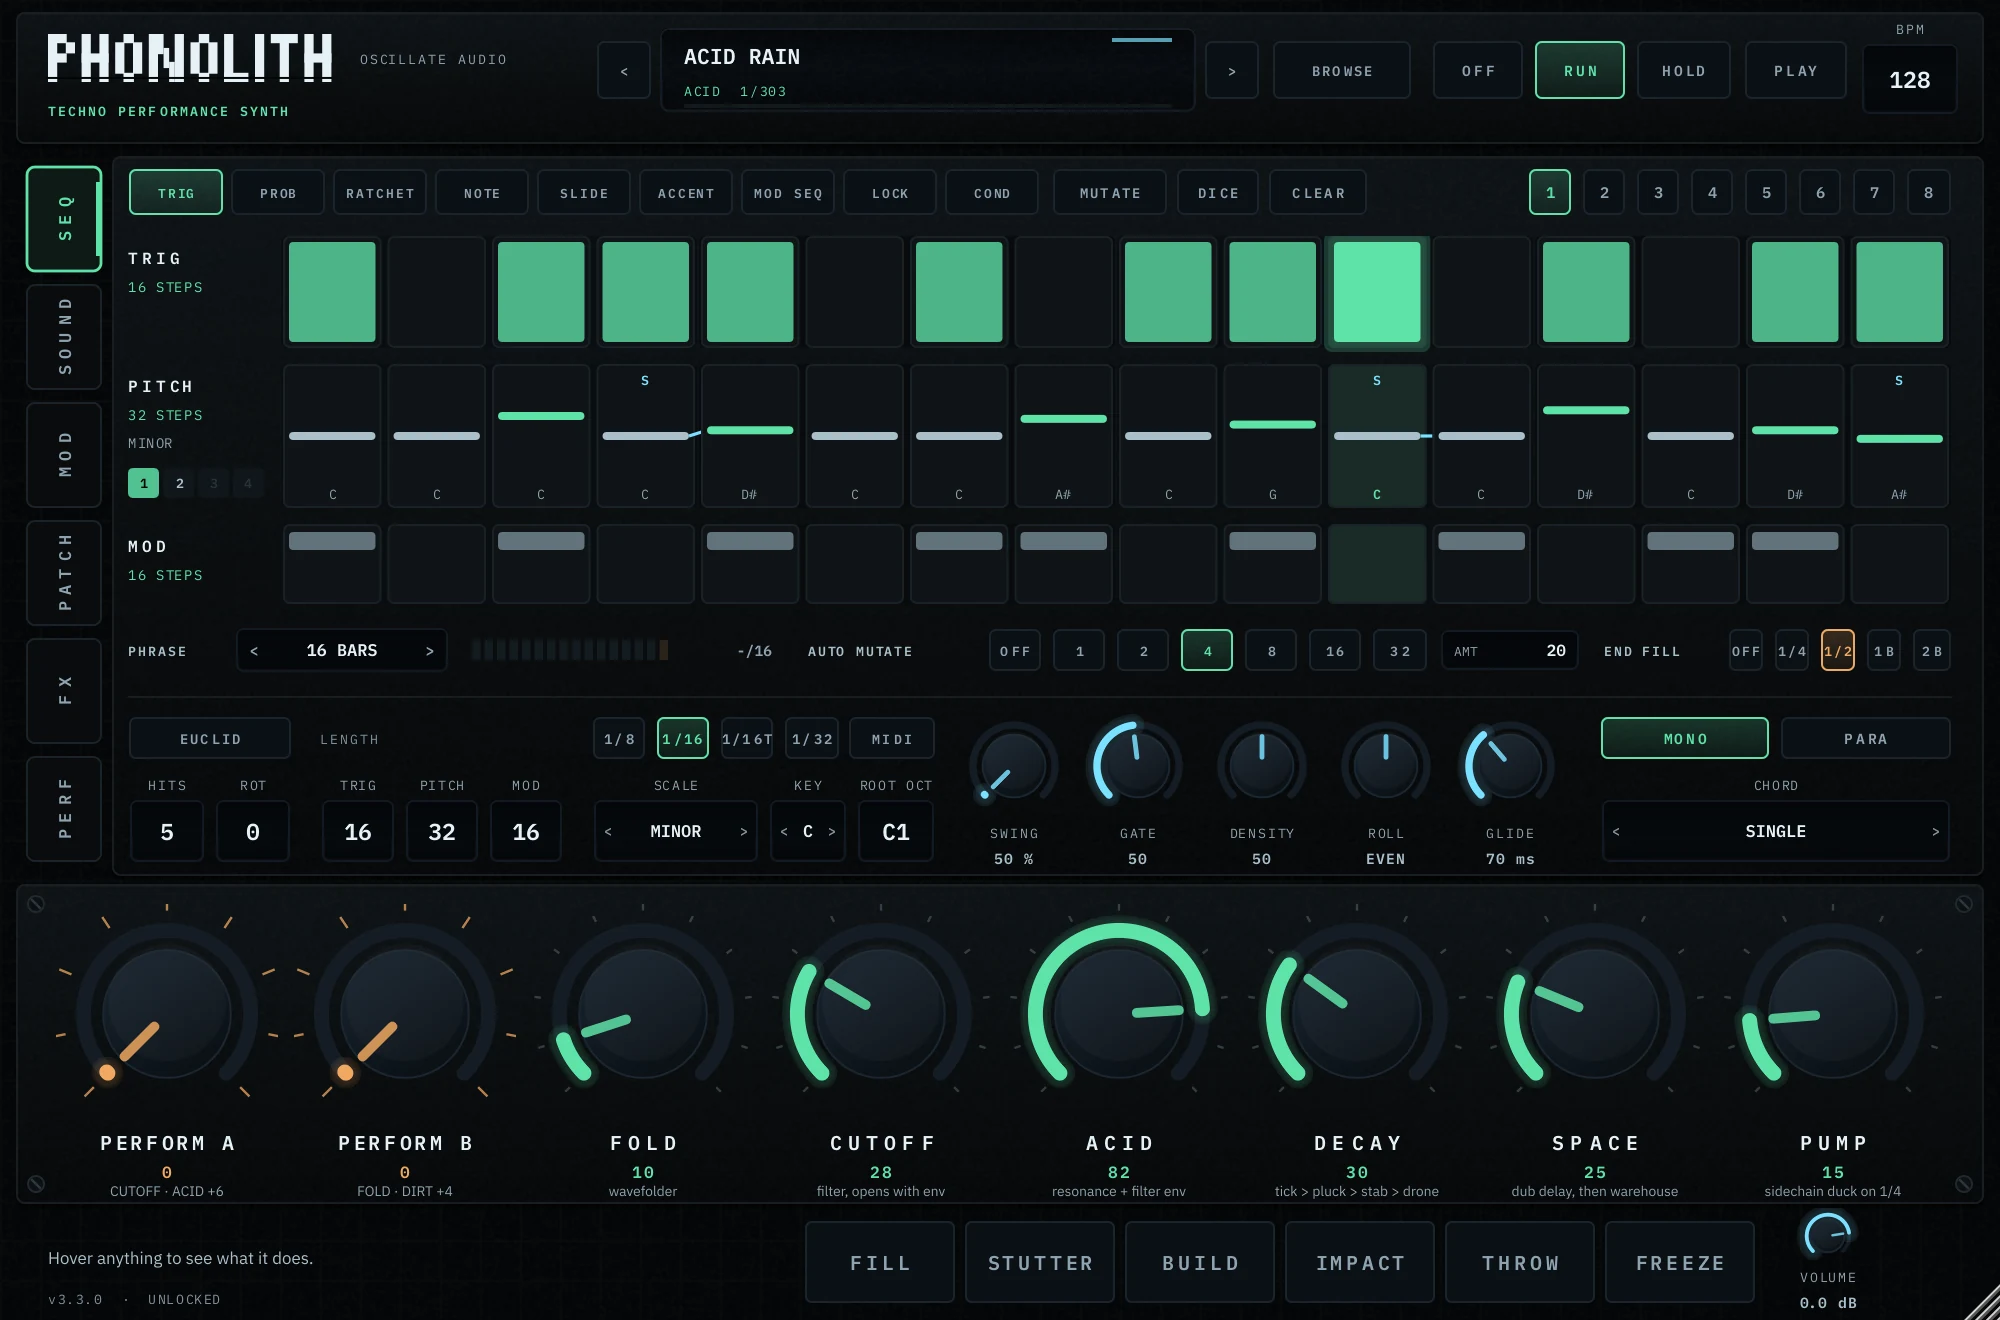Screen dimensions: 2000x1320
Task: Click the BROWSE presets button
Action: (1342, 71)
